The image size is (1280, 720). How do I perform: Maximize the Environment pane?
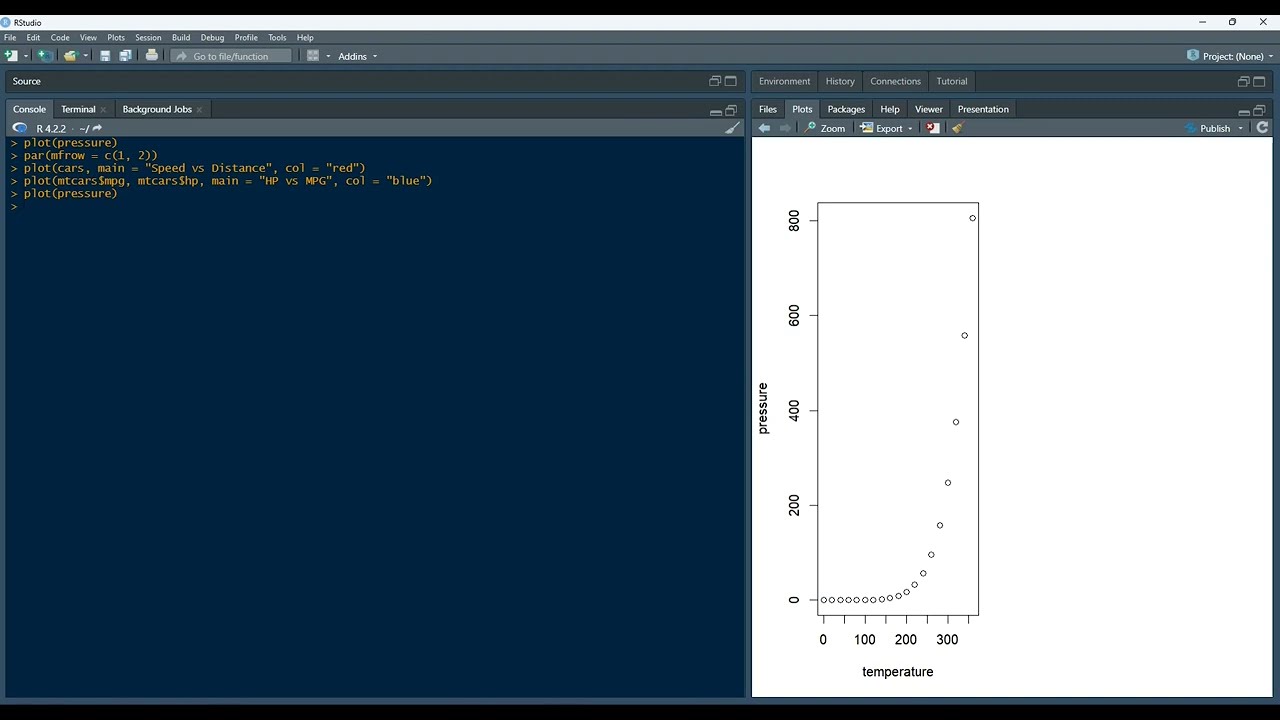[x=1260, y=81]
